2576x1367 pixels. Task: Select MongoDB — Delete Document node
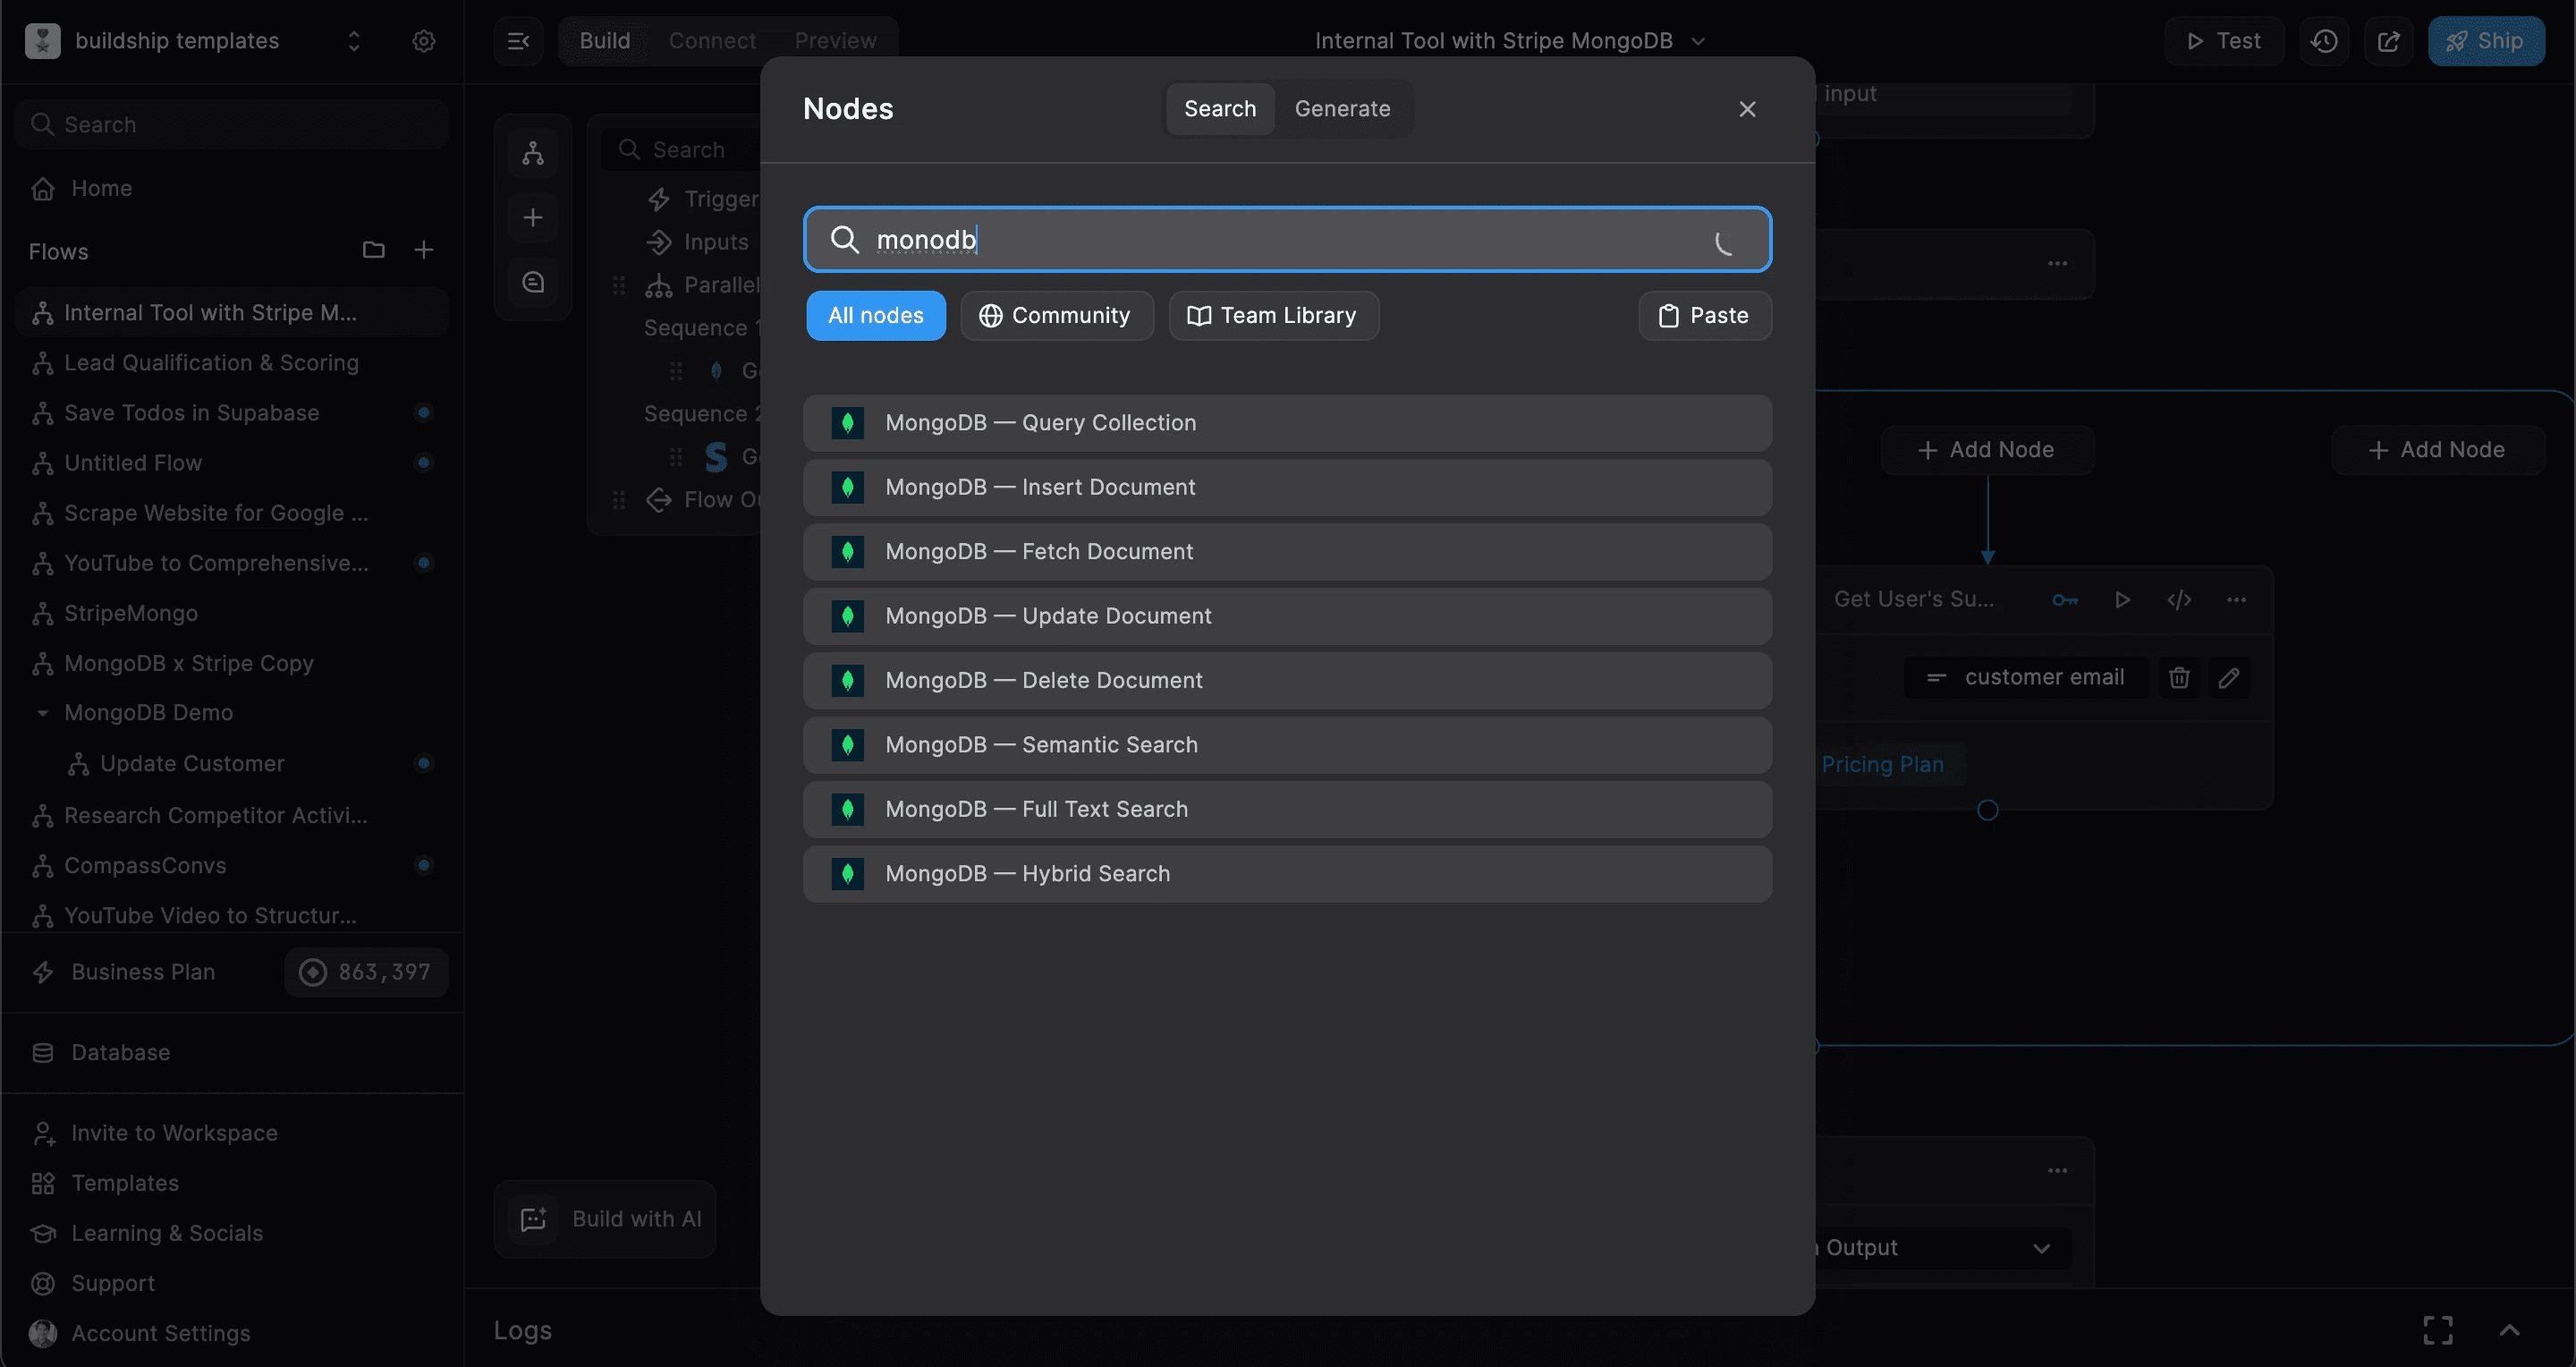1287,681
